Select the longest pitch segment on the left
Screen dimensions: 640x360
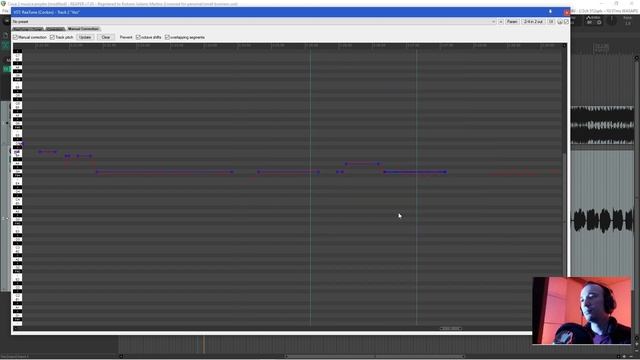coord(165,172)
